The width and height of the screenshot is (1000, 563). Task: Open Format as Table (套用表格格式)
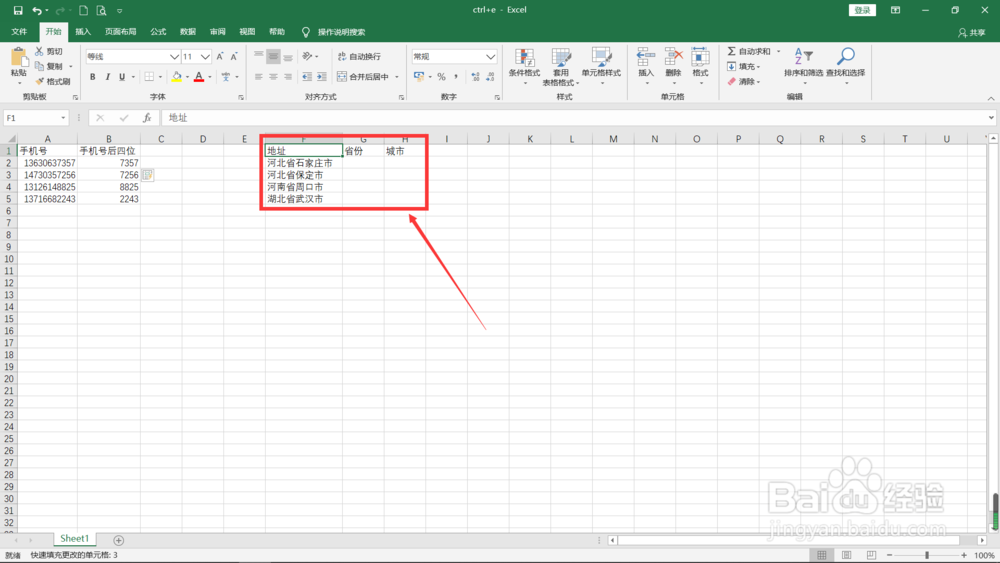tap(561, 66)
